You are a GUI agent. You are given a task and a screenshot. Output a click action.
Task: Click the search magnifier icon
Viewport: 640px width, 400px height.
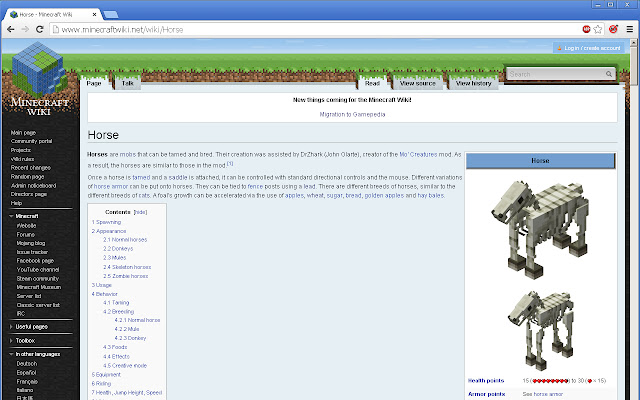(x=609, y=74)
